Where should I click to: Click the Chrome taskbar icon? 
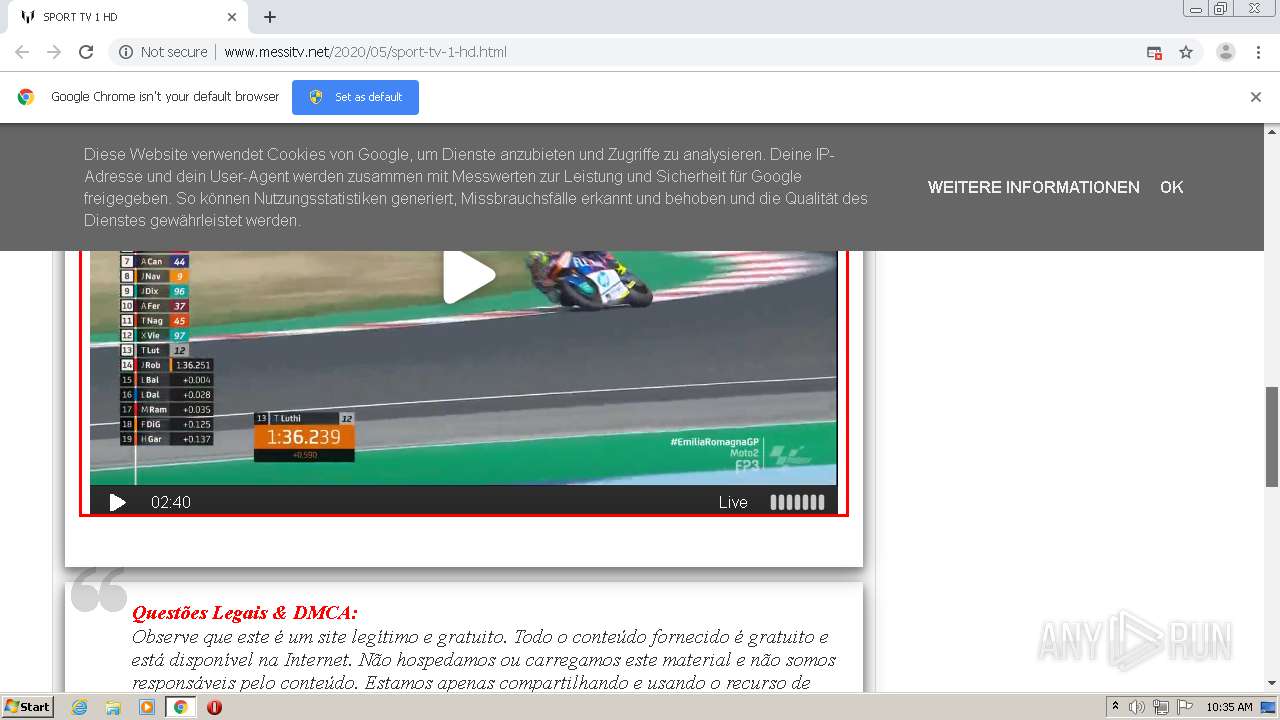[180, 707]
